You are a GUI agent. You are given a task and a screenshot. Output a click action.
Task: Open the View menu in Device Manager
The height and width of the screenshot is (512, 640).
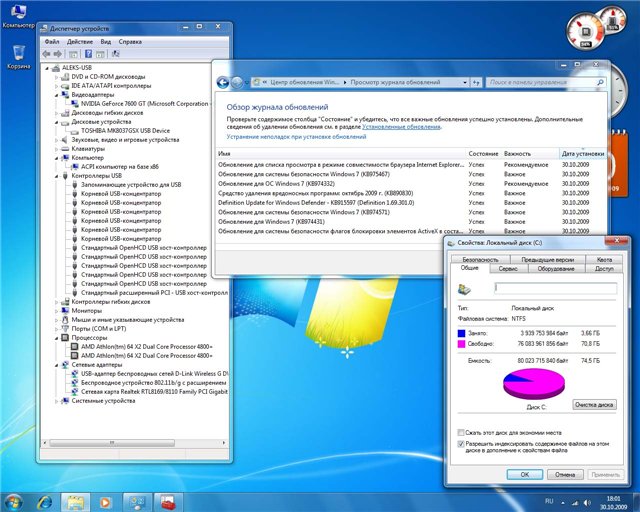pos(106,42)
